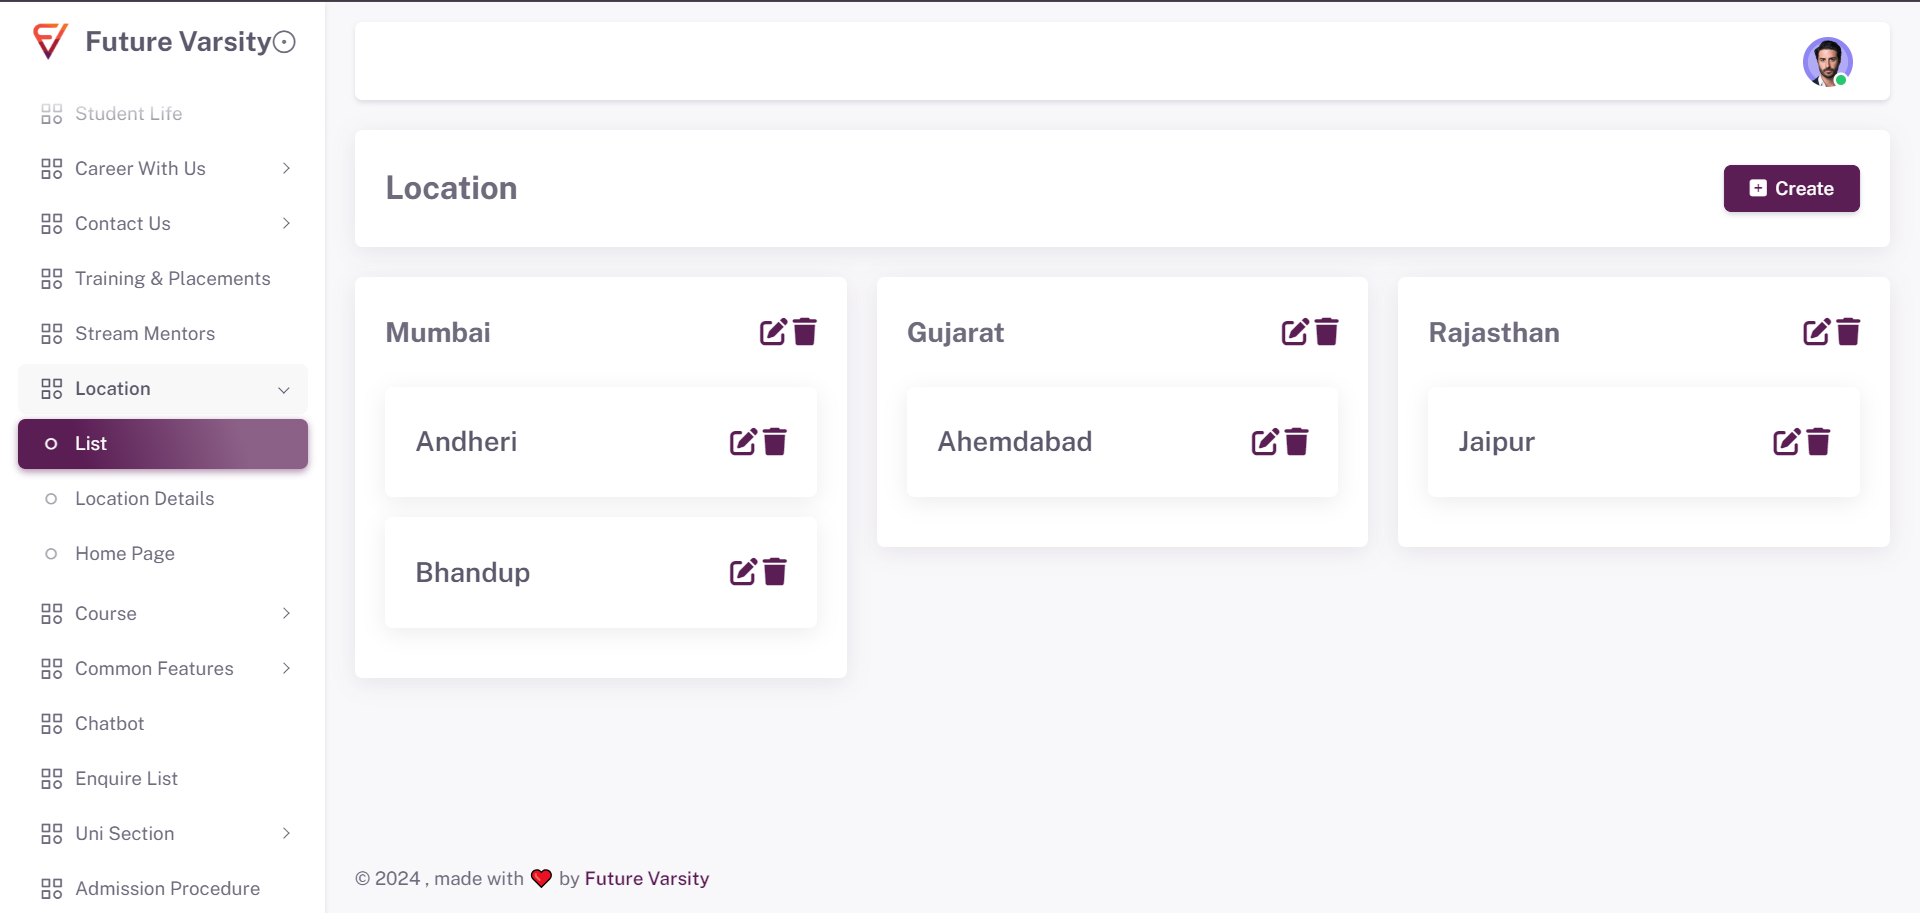Image resolution: width=1920 pixels, height=913 pixels.
Task: Open the Stream Mentors menu item
Action: (x=145, y=333)
